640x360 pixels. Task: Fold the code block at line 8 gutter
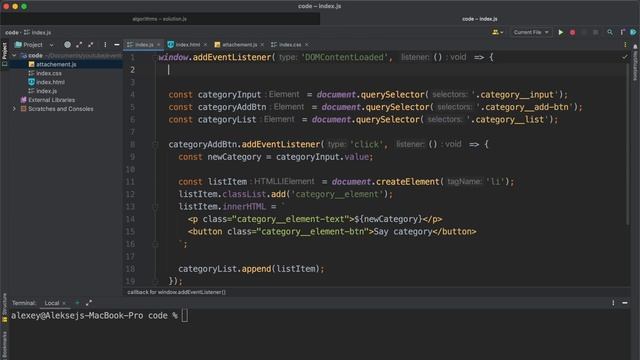tap(155, 144)
